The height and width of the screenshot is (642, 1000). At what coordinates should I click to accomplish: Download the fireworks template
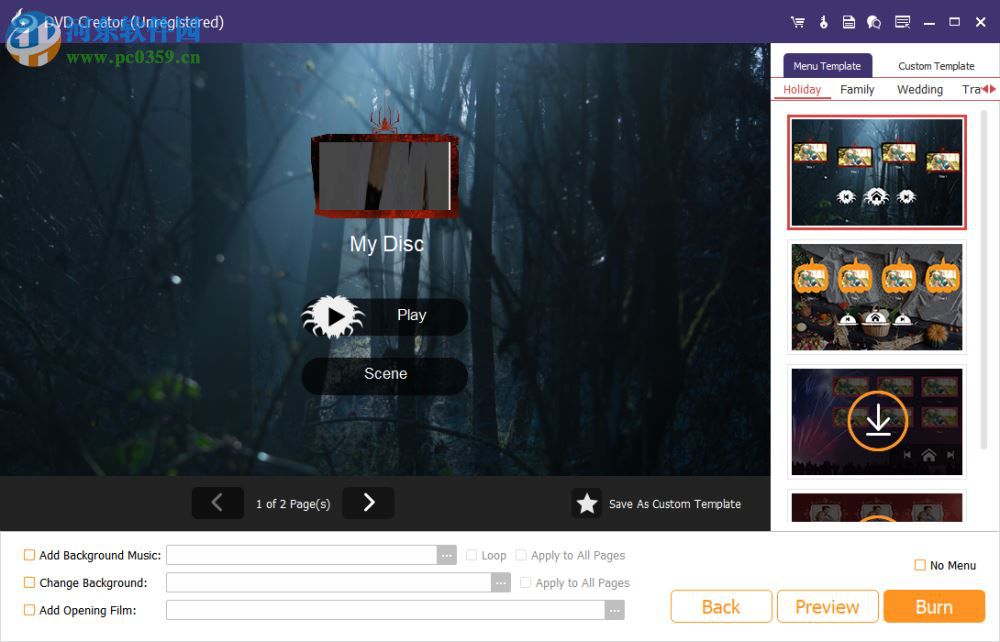click(x=878, y=421)
